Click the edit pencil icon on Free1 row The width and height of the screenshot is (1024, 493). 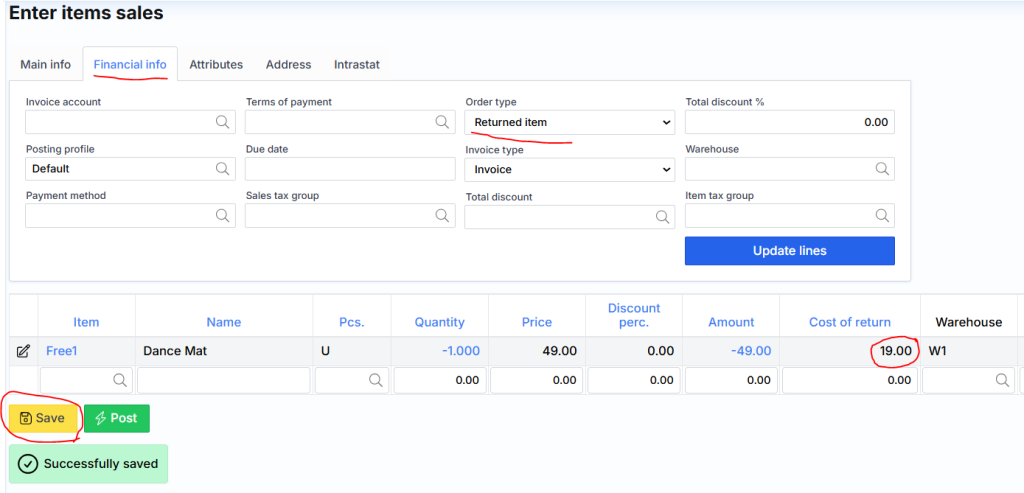pyautogui.click(x=23, y=351)
